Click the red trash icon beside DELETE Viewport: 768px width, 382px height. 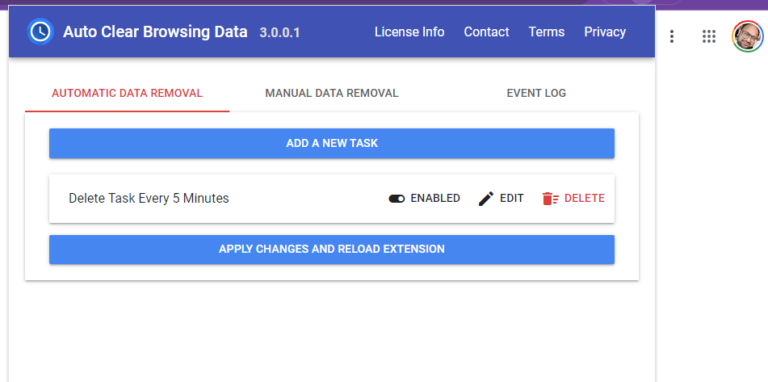[551, 198]
